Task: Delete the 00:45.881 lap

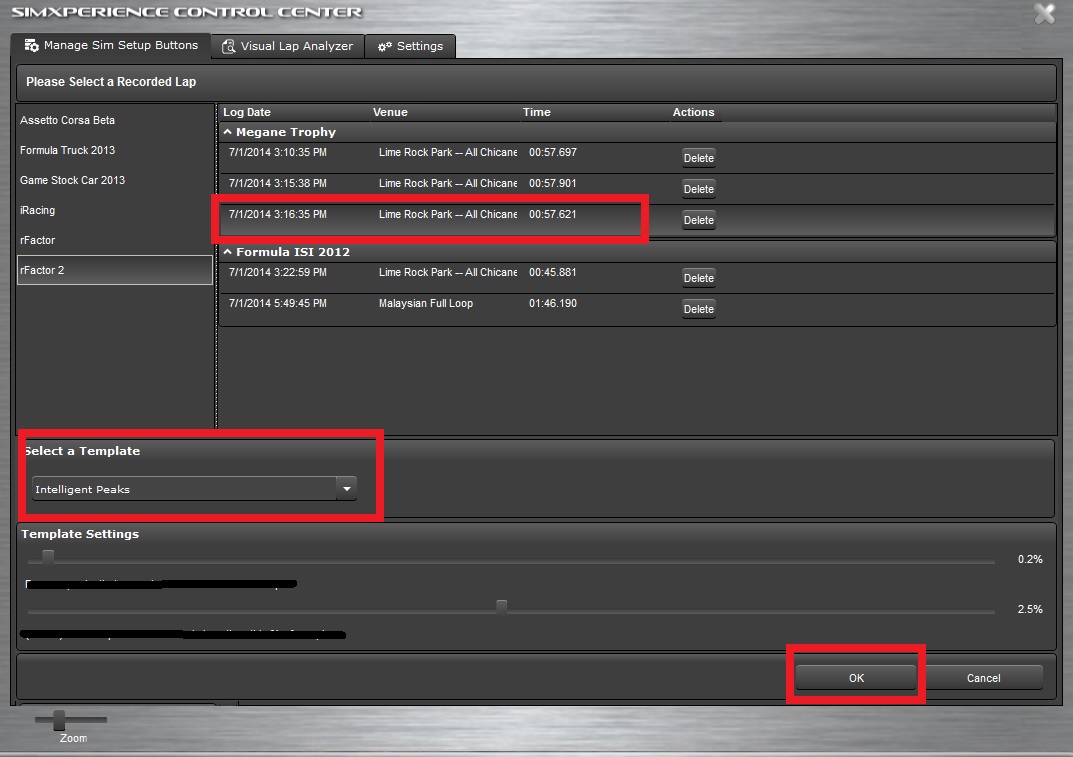Action: coord(699,278)
